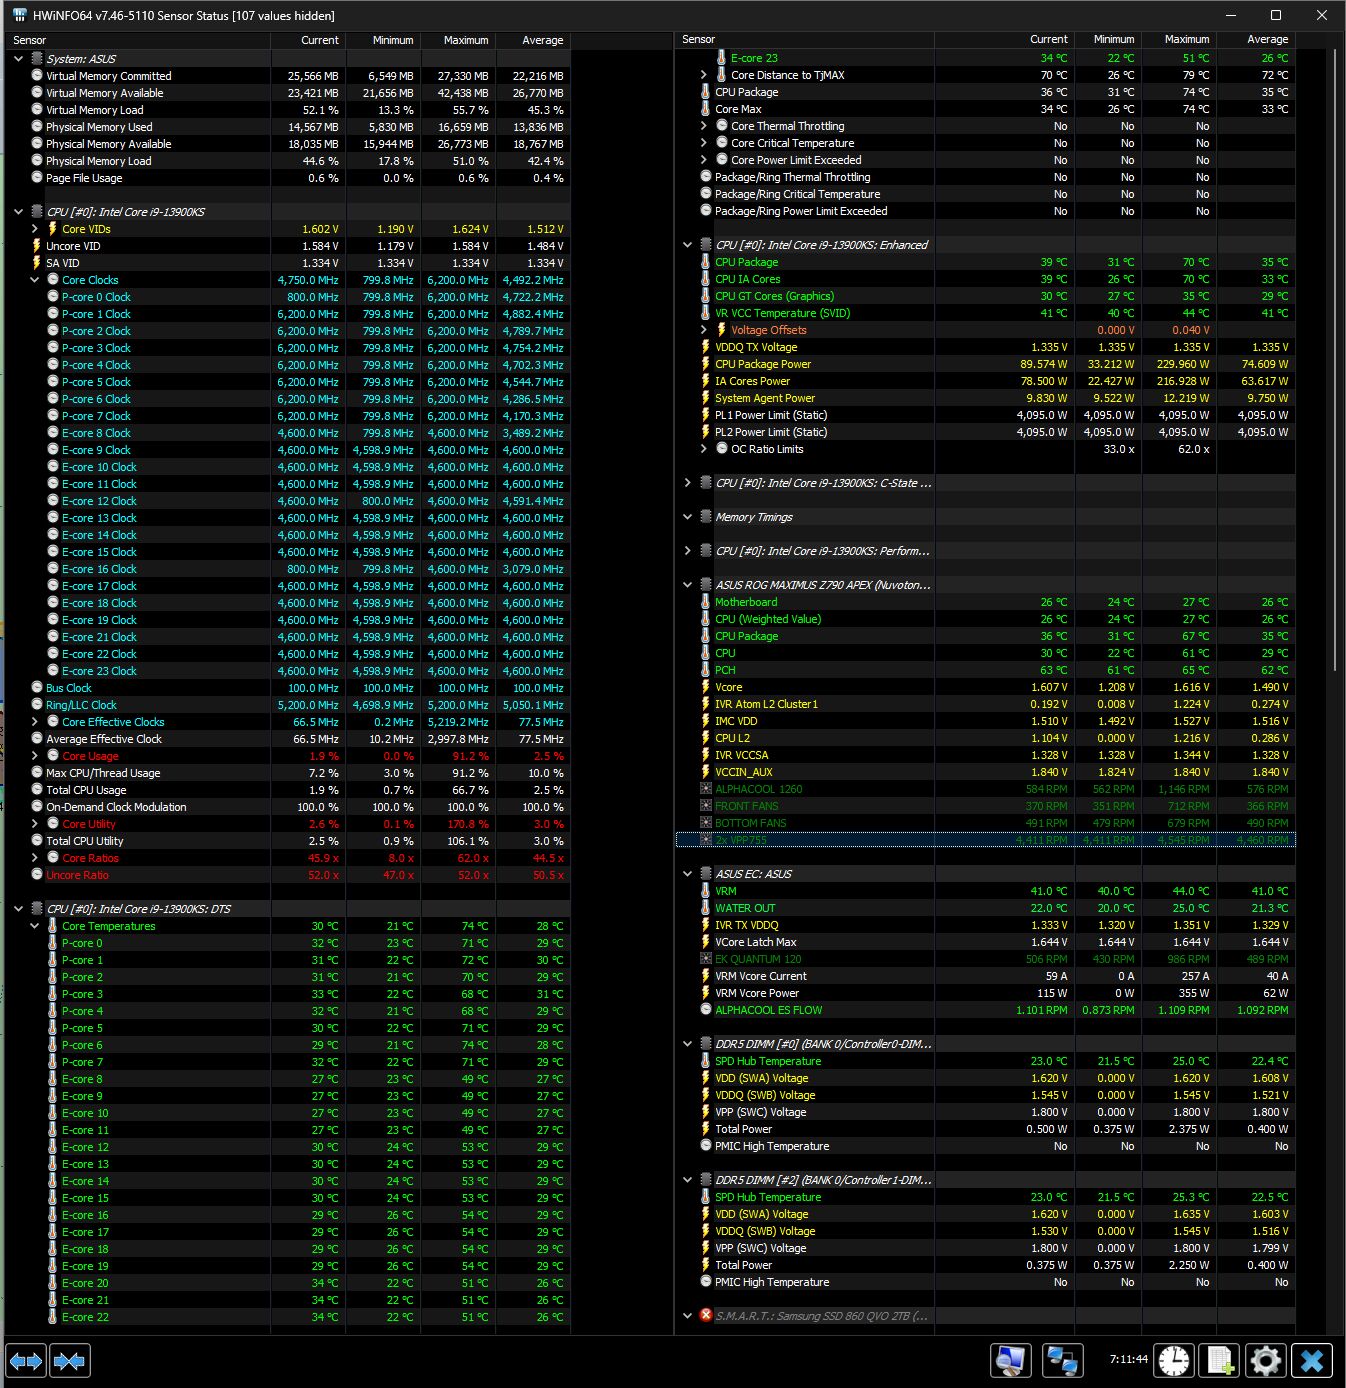Click the right panel's Current column header
The image size is (1346, 1388).
tap(1004, 40)
